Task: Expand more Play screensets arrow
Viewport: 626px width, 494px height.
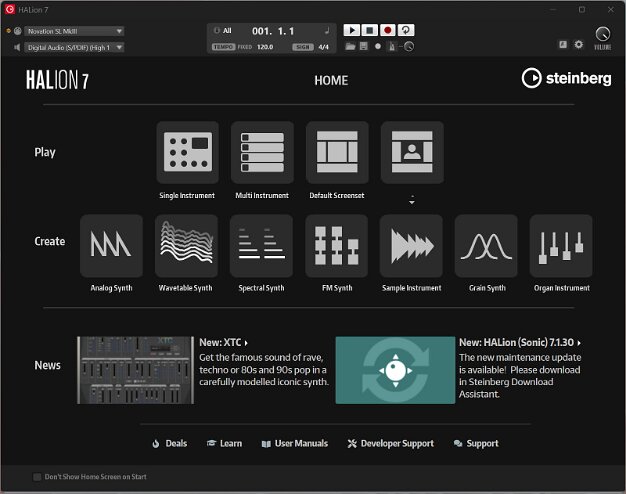Action: click(x=411, y=202)
